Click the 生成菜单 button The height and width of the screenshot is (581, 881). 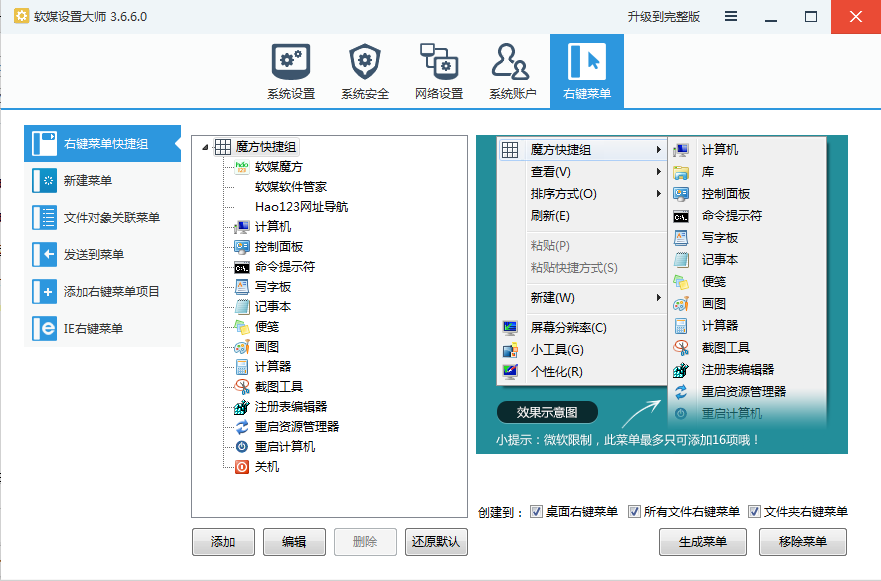point(702,542)
